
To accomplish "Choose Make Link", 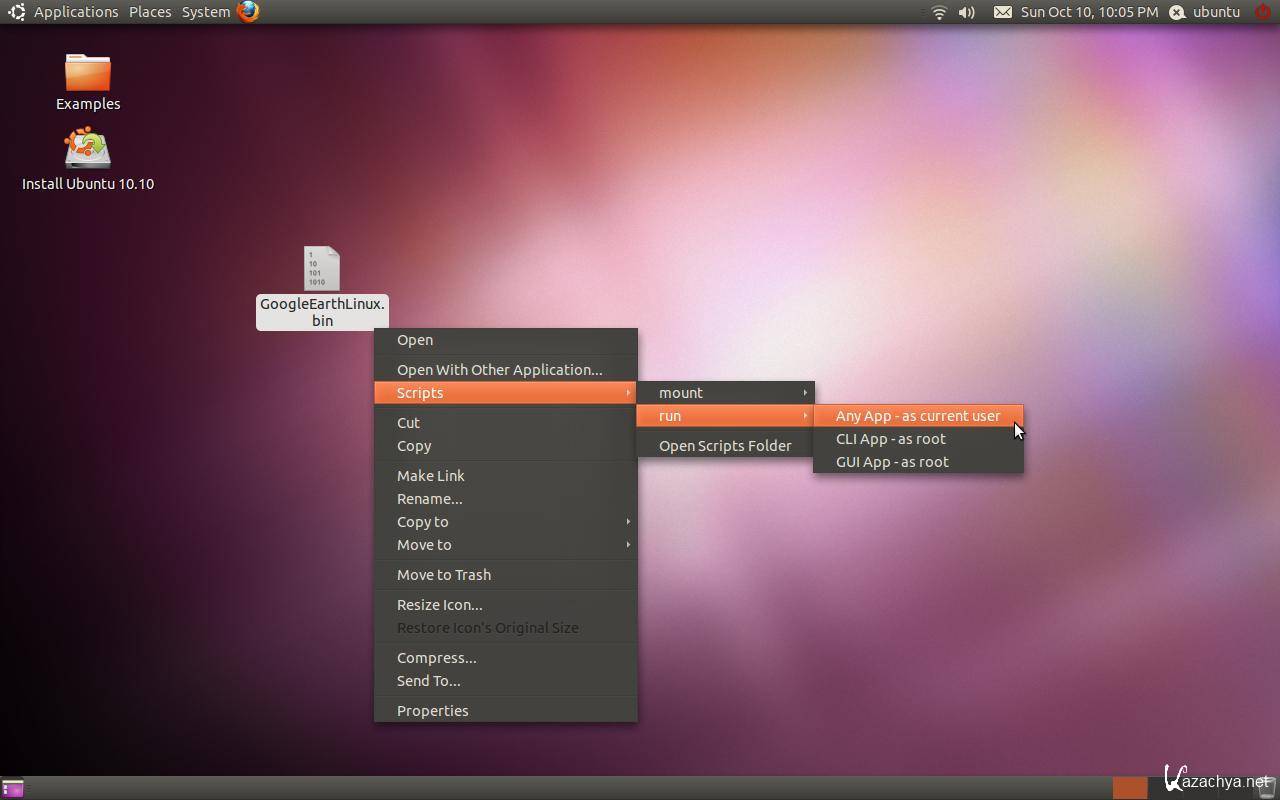I will [506, 476].
